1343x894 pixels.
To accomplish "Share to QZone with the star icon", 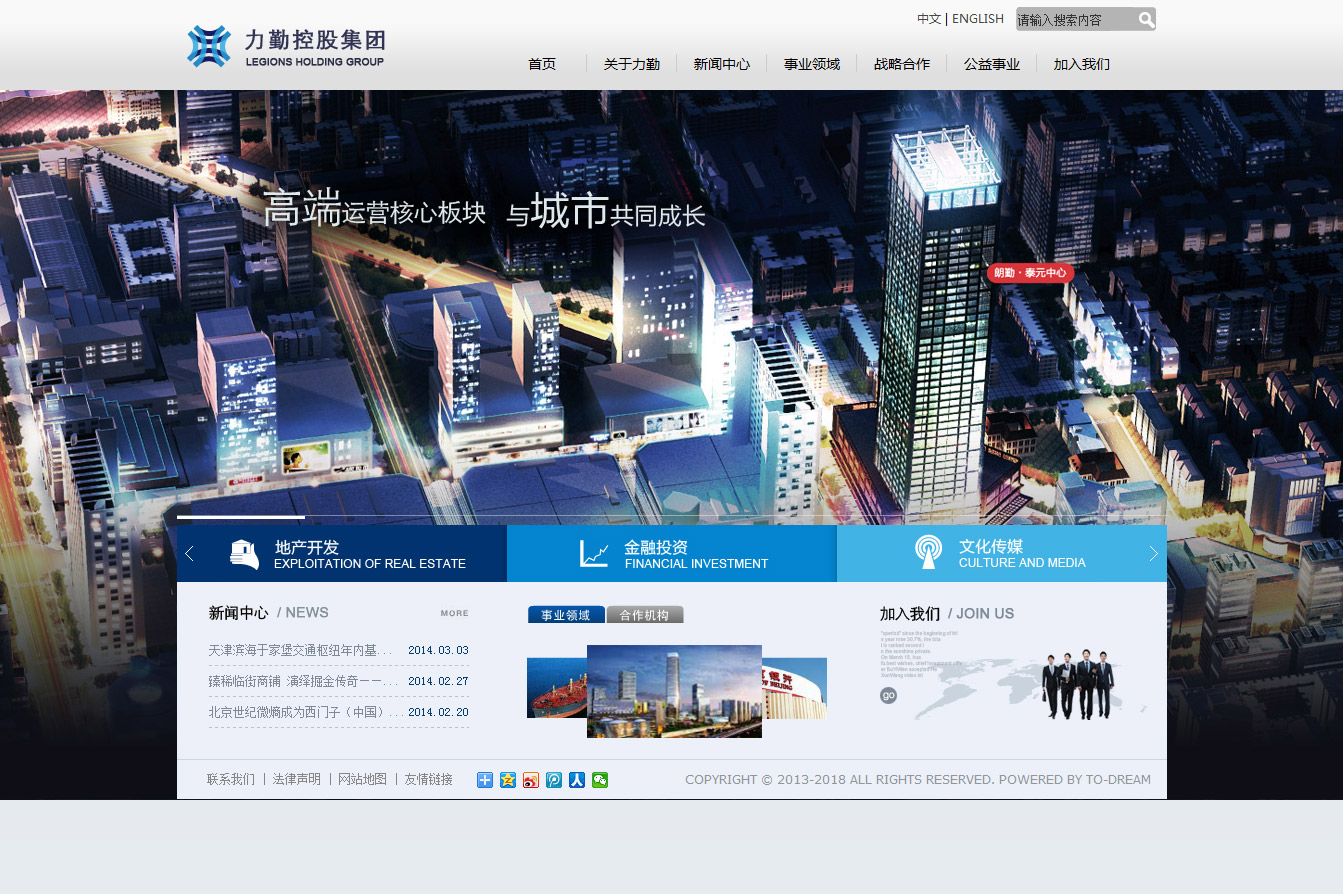I will (508, 780).
